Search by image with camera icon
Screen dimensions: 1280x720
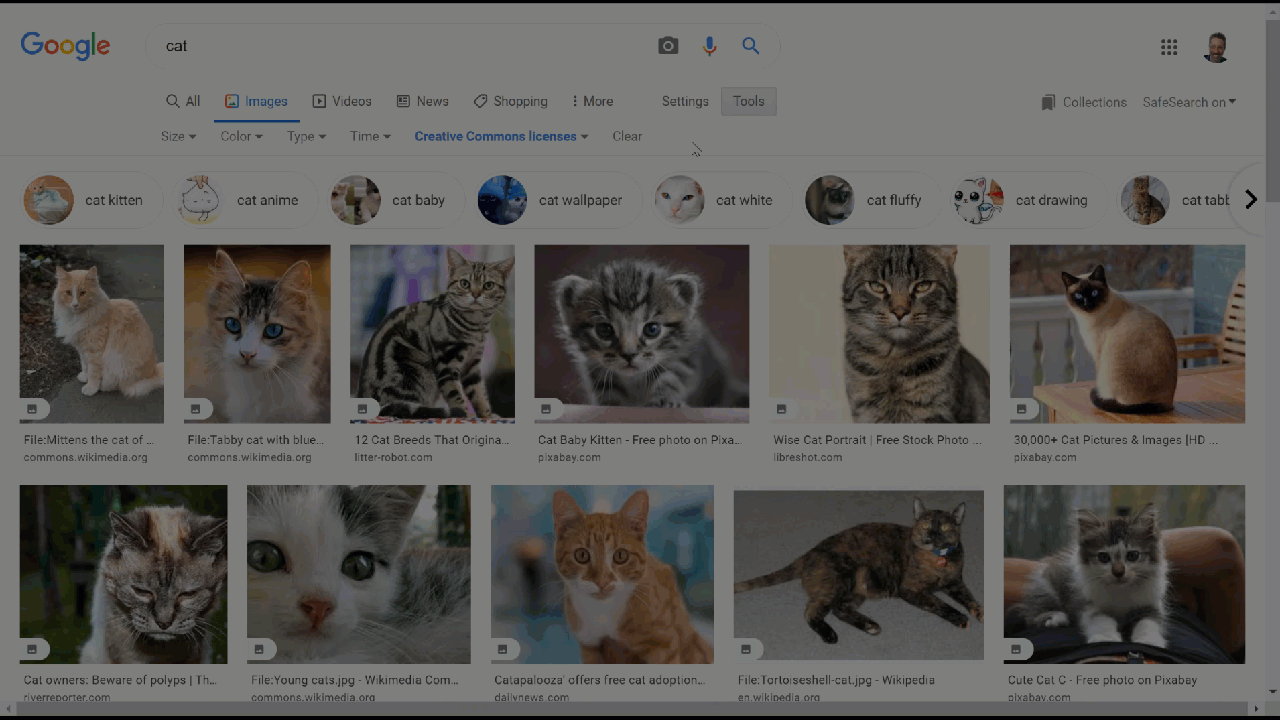pyautogui.click(x=668, y=46)
